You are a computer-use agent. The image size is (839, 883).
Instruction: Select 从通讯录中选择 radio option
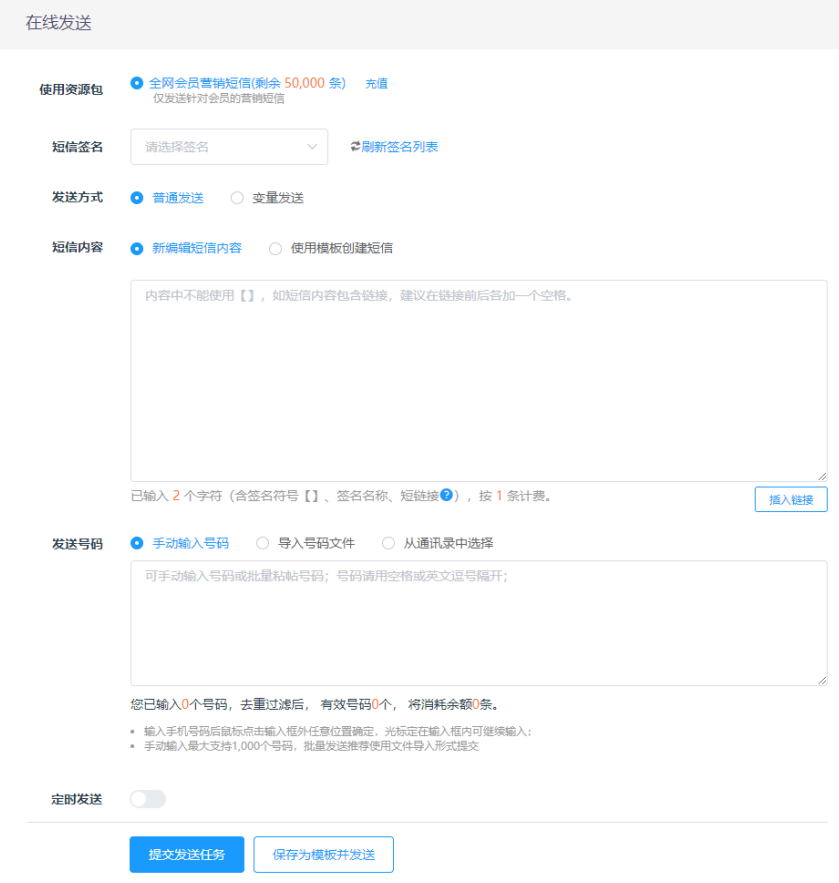tap(389, 543)
